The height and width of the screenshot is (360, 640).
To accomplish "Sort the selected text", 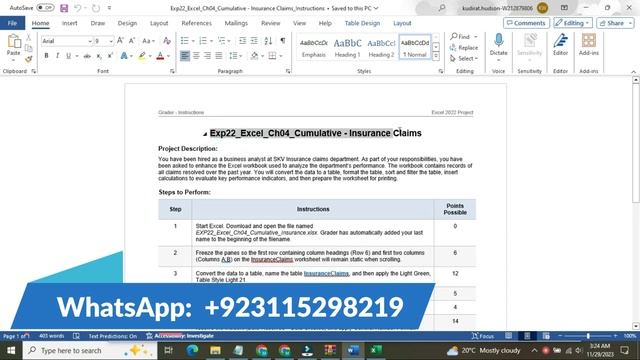I will click(x=268, y=41).
